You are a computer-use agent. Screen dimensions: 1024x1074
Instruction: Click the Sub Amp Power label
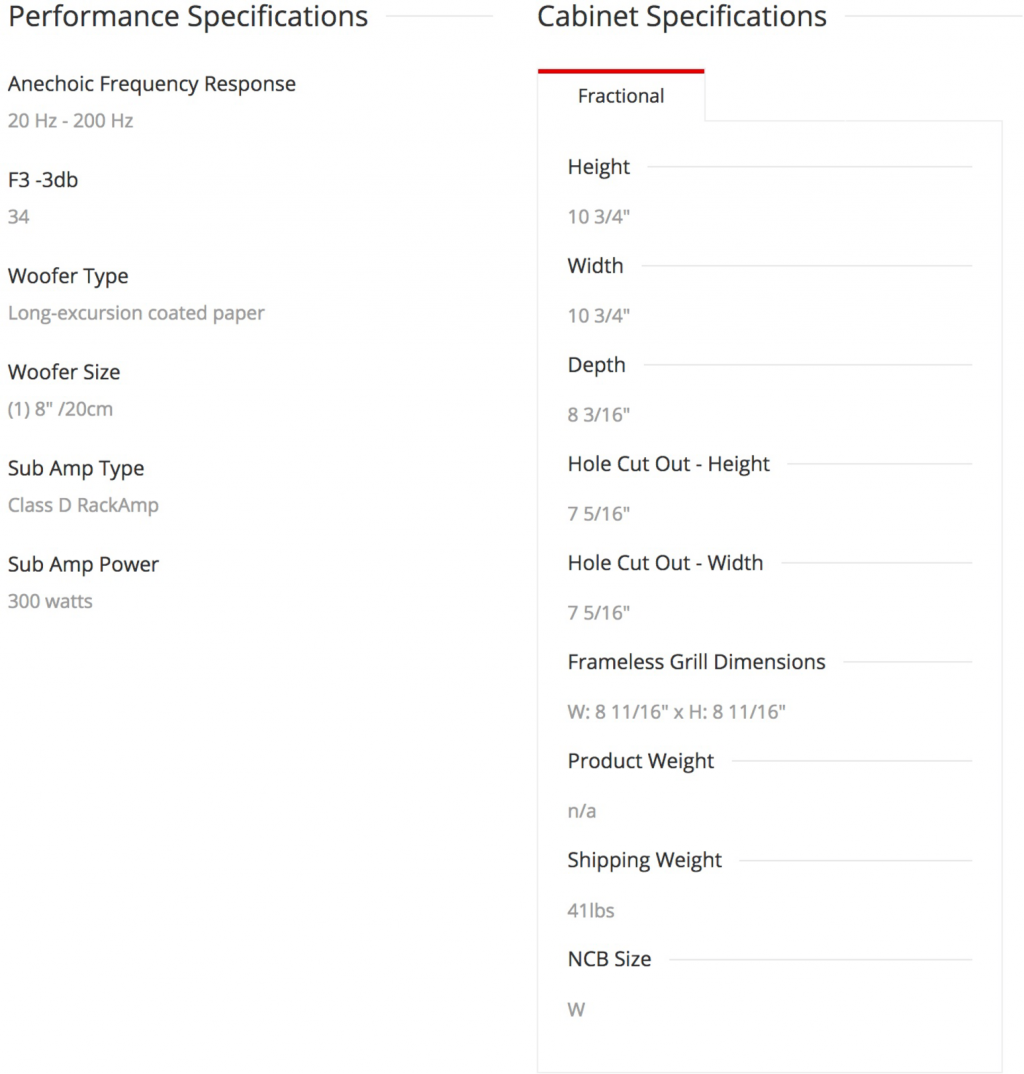click(x=83, y=564)
